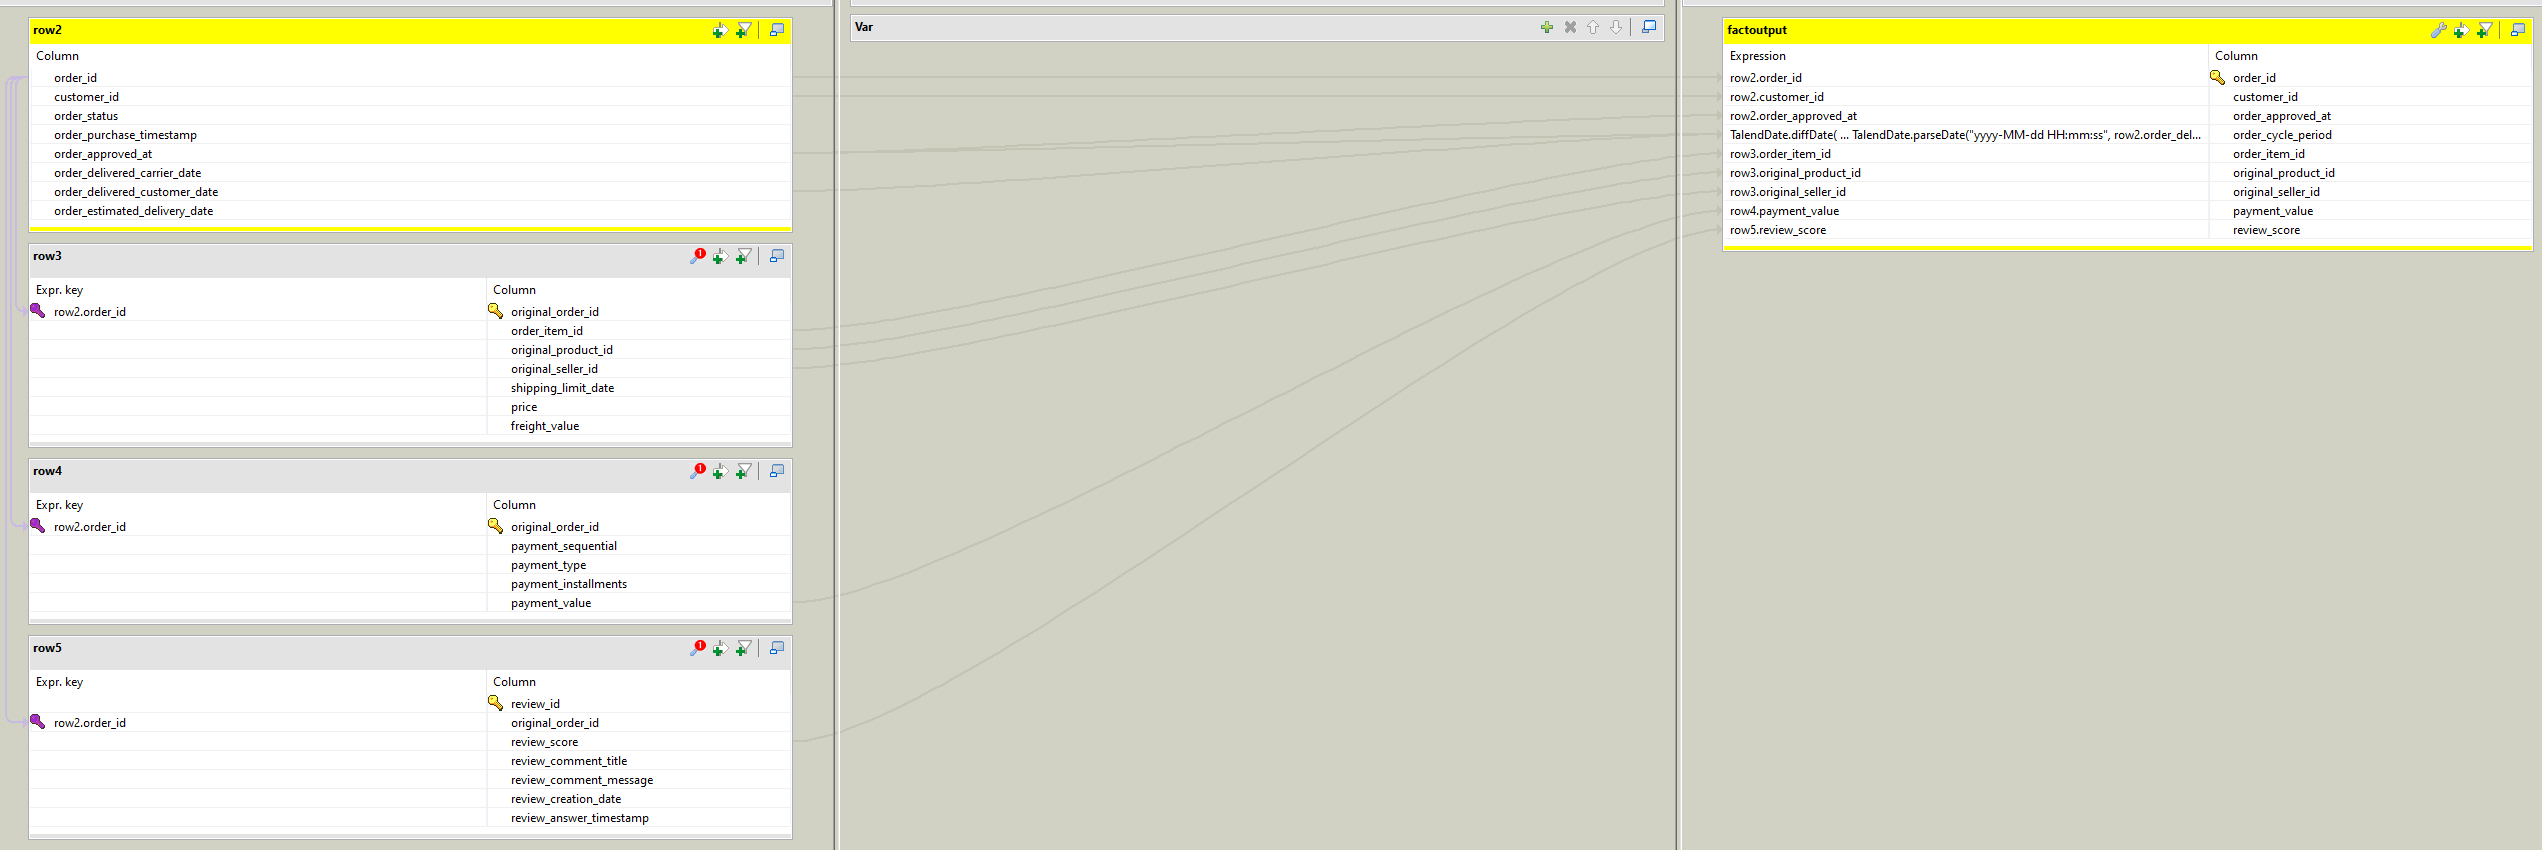
Task: Add an expression filter to the factoutput table
Action: coord(2484,30)
